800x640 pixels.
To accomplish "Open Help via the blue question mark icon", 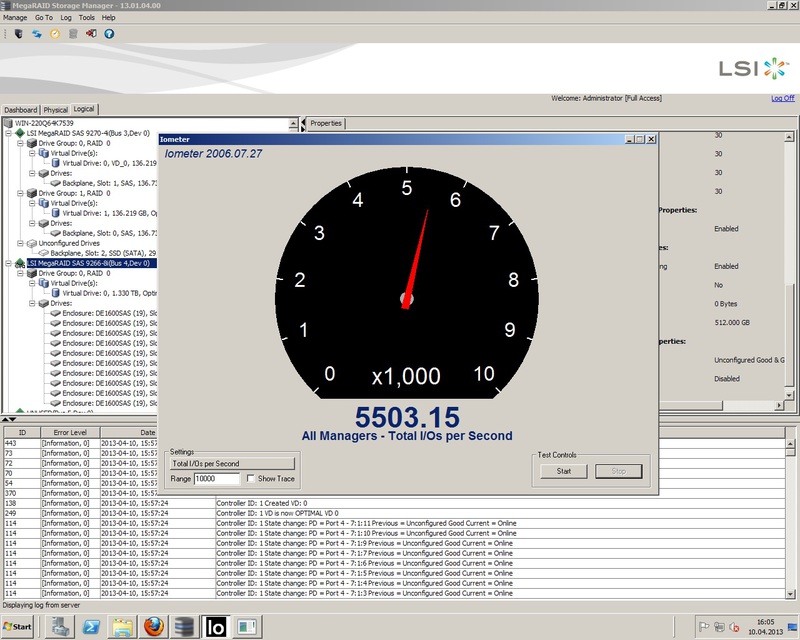I will 109,34.
